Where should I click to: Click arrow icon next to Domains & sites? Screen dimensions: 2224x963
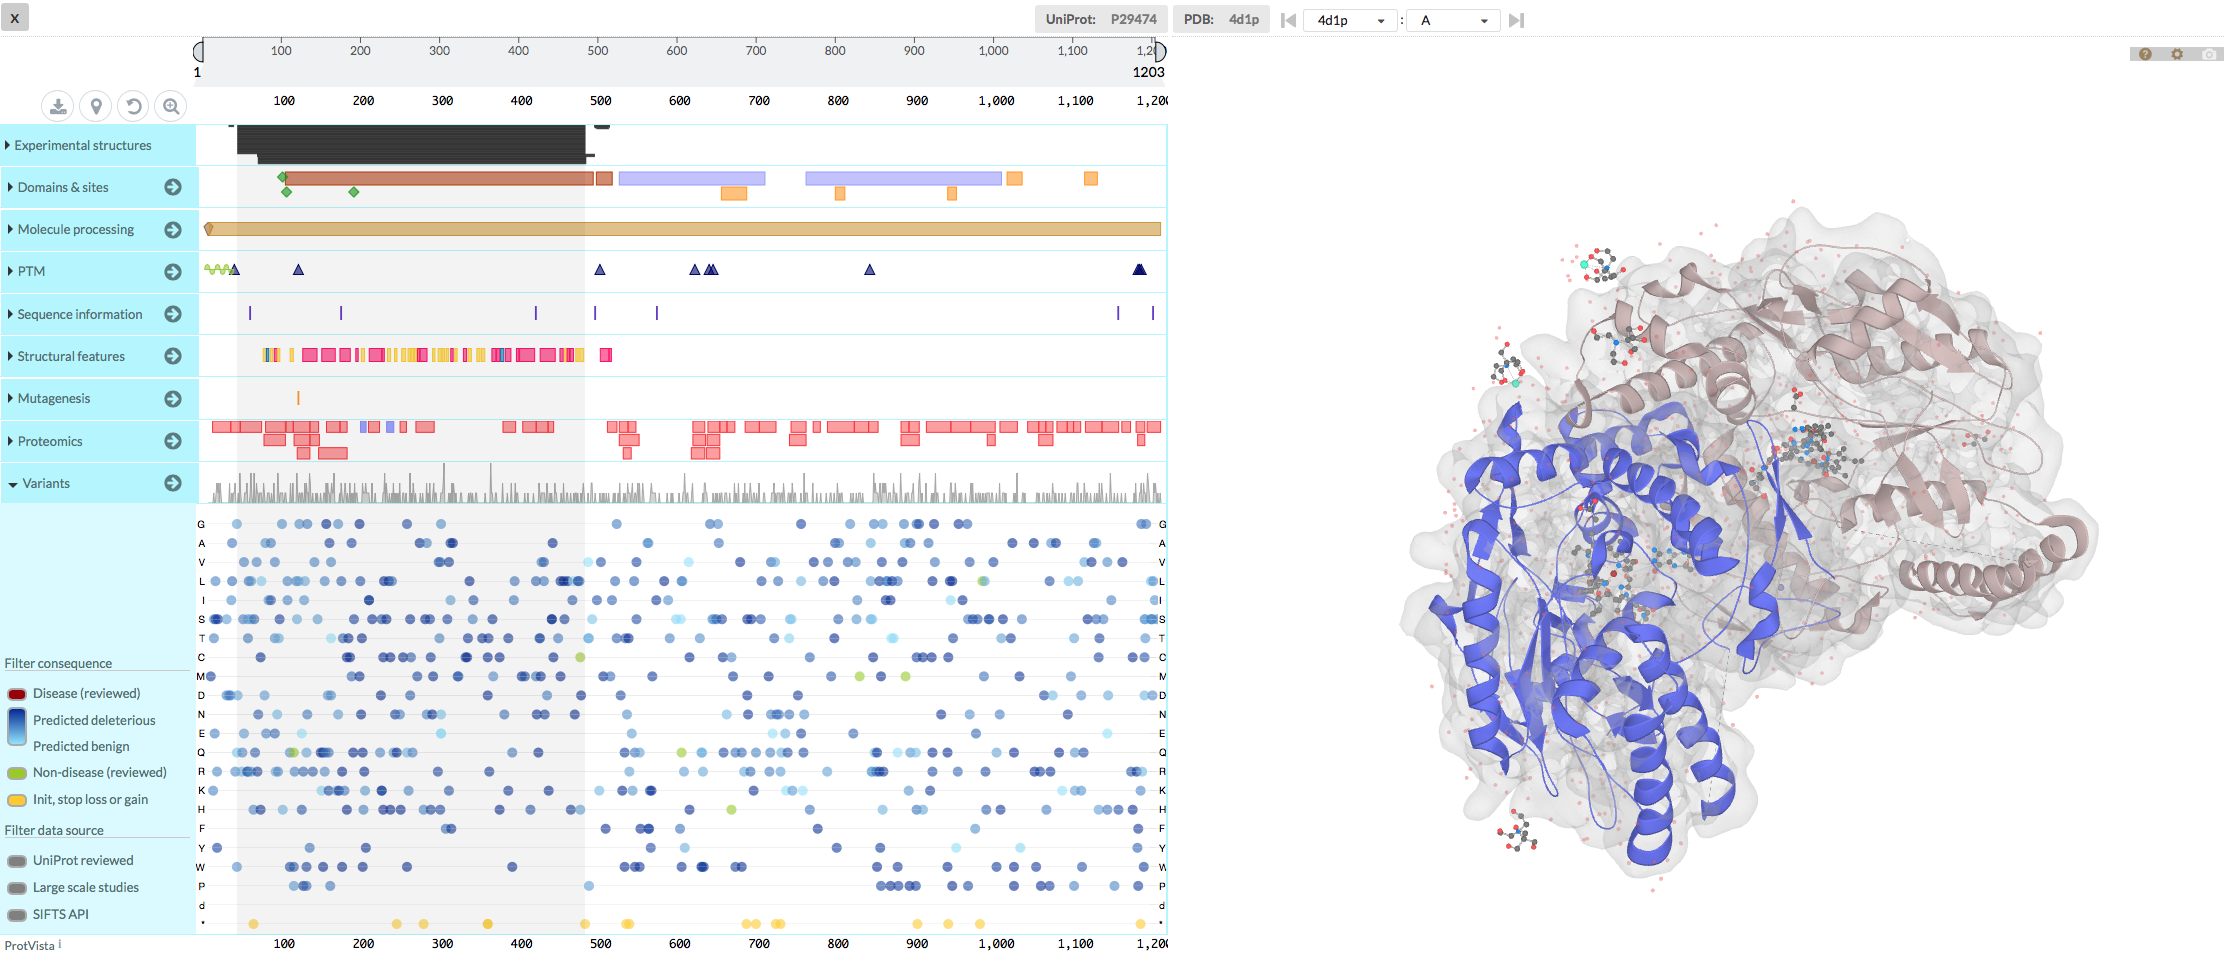click(x=173, y=187)
